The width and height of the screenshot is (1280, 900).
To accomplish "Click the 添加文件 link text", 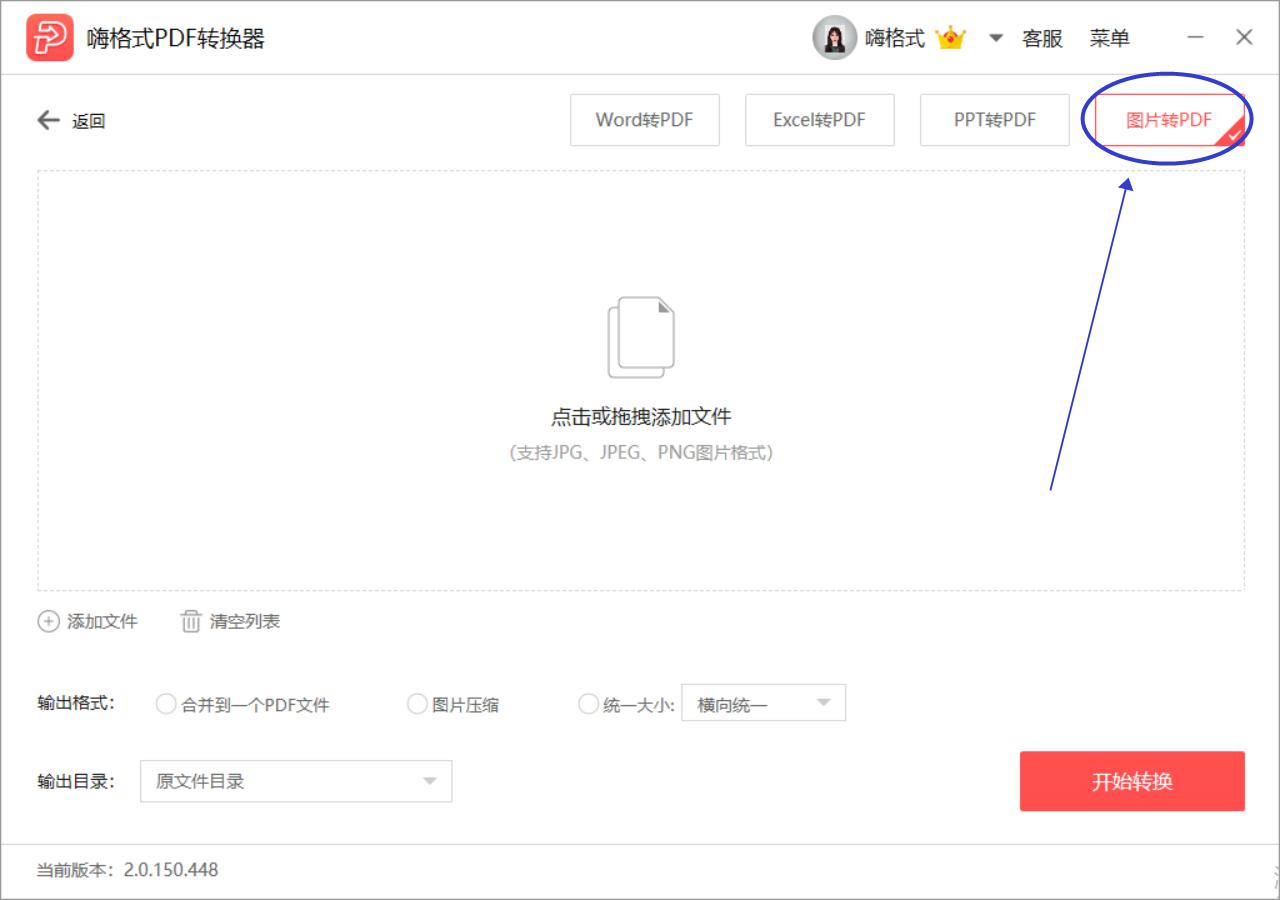I will tap(102, 621).
